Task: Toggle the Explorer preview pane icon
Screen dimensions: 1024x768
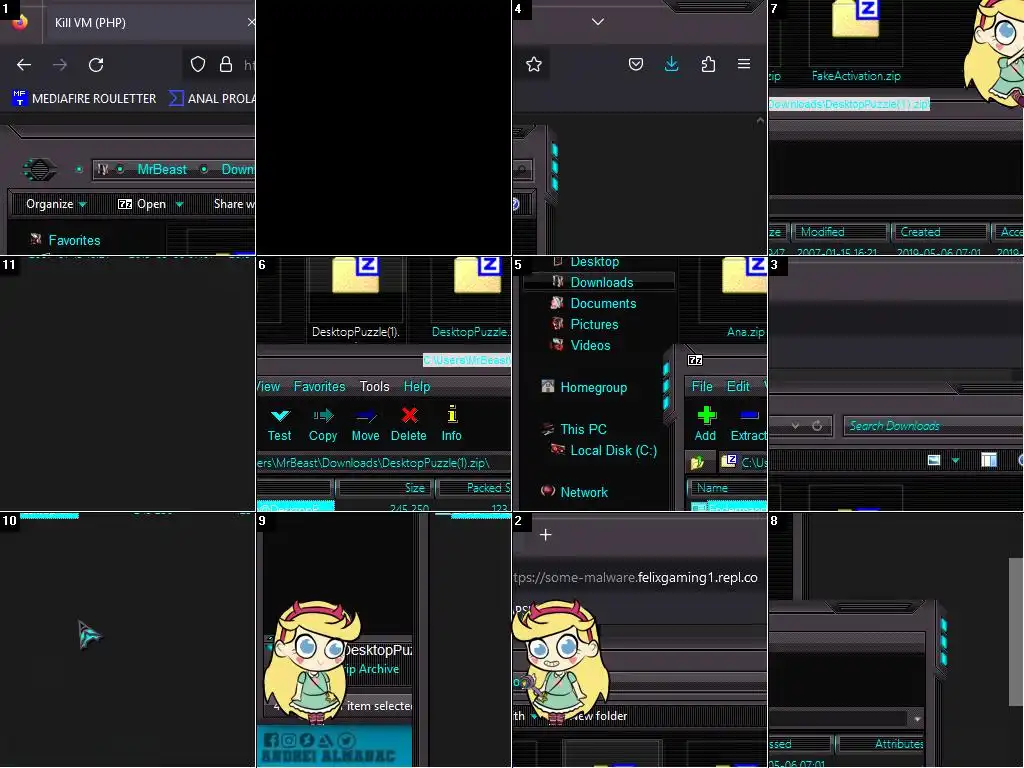Action: click(989, 460)
